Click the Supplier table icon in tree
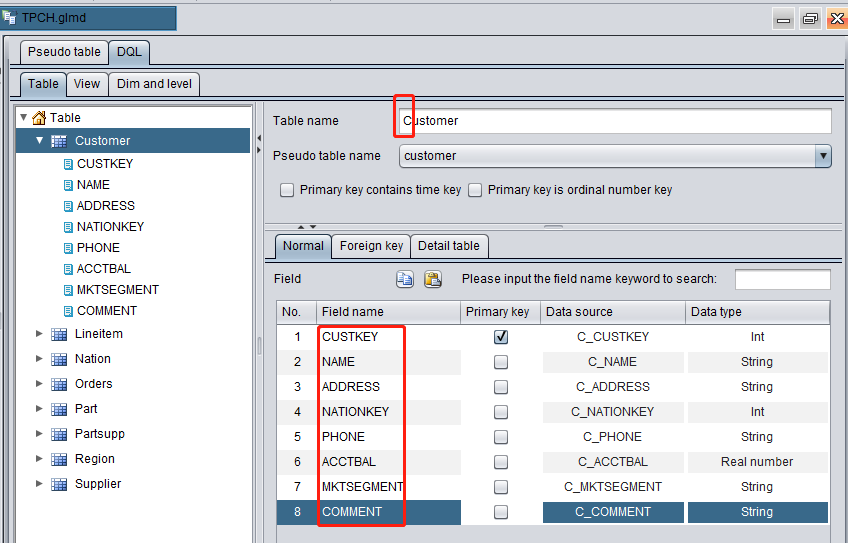Screen dimensions: 848x543 pos(59,484)
